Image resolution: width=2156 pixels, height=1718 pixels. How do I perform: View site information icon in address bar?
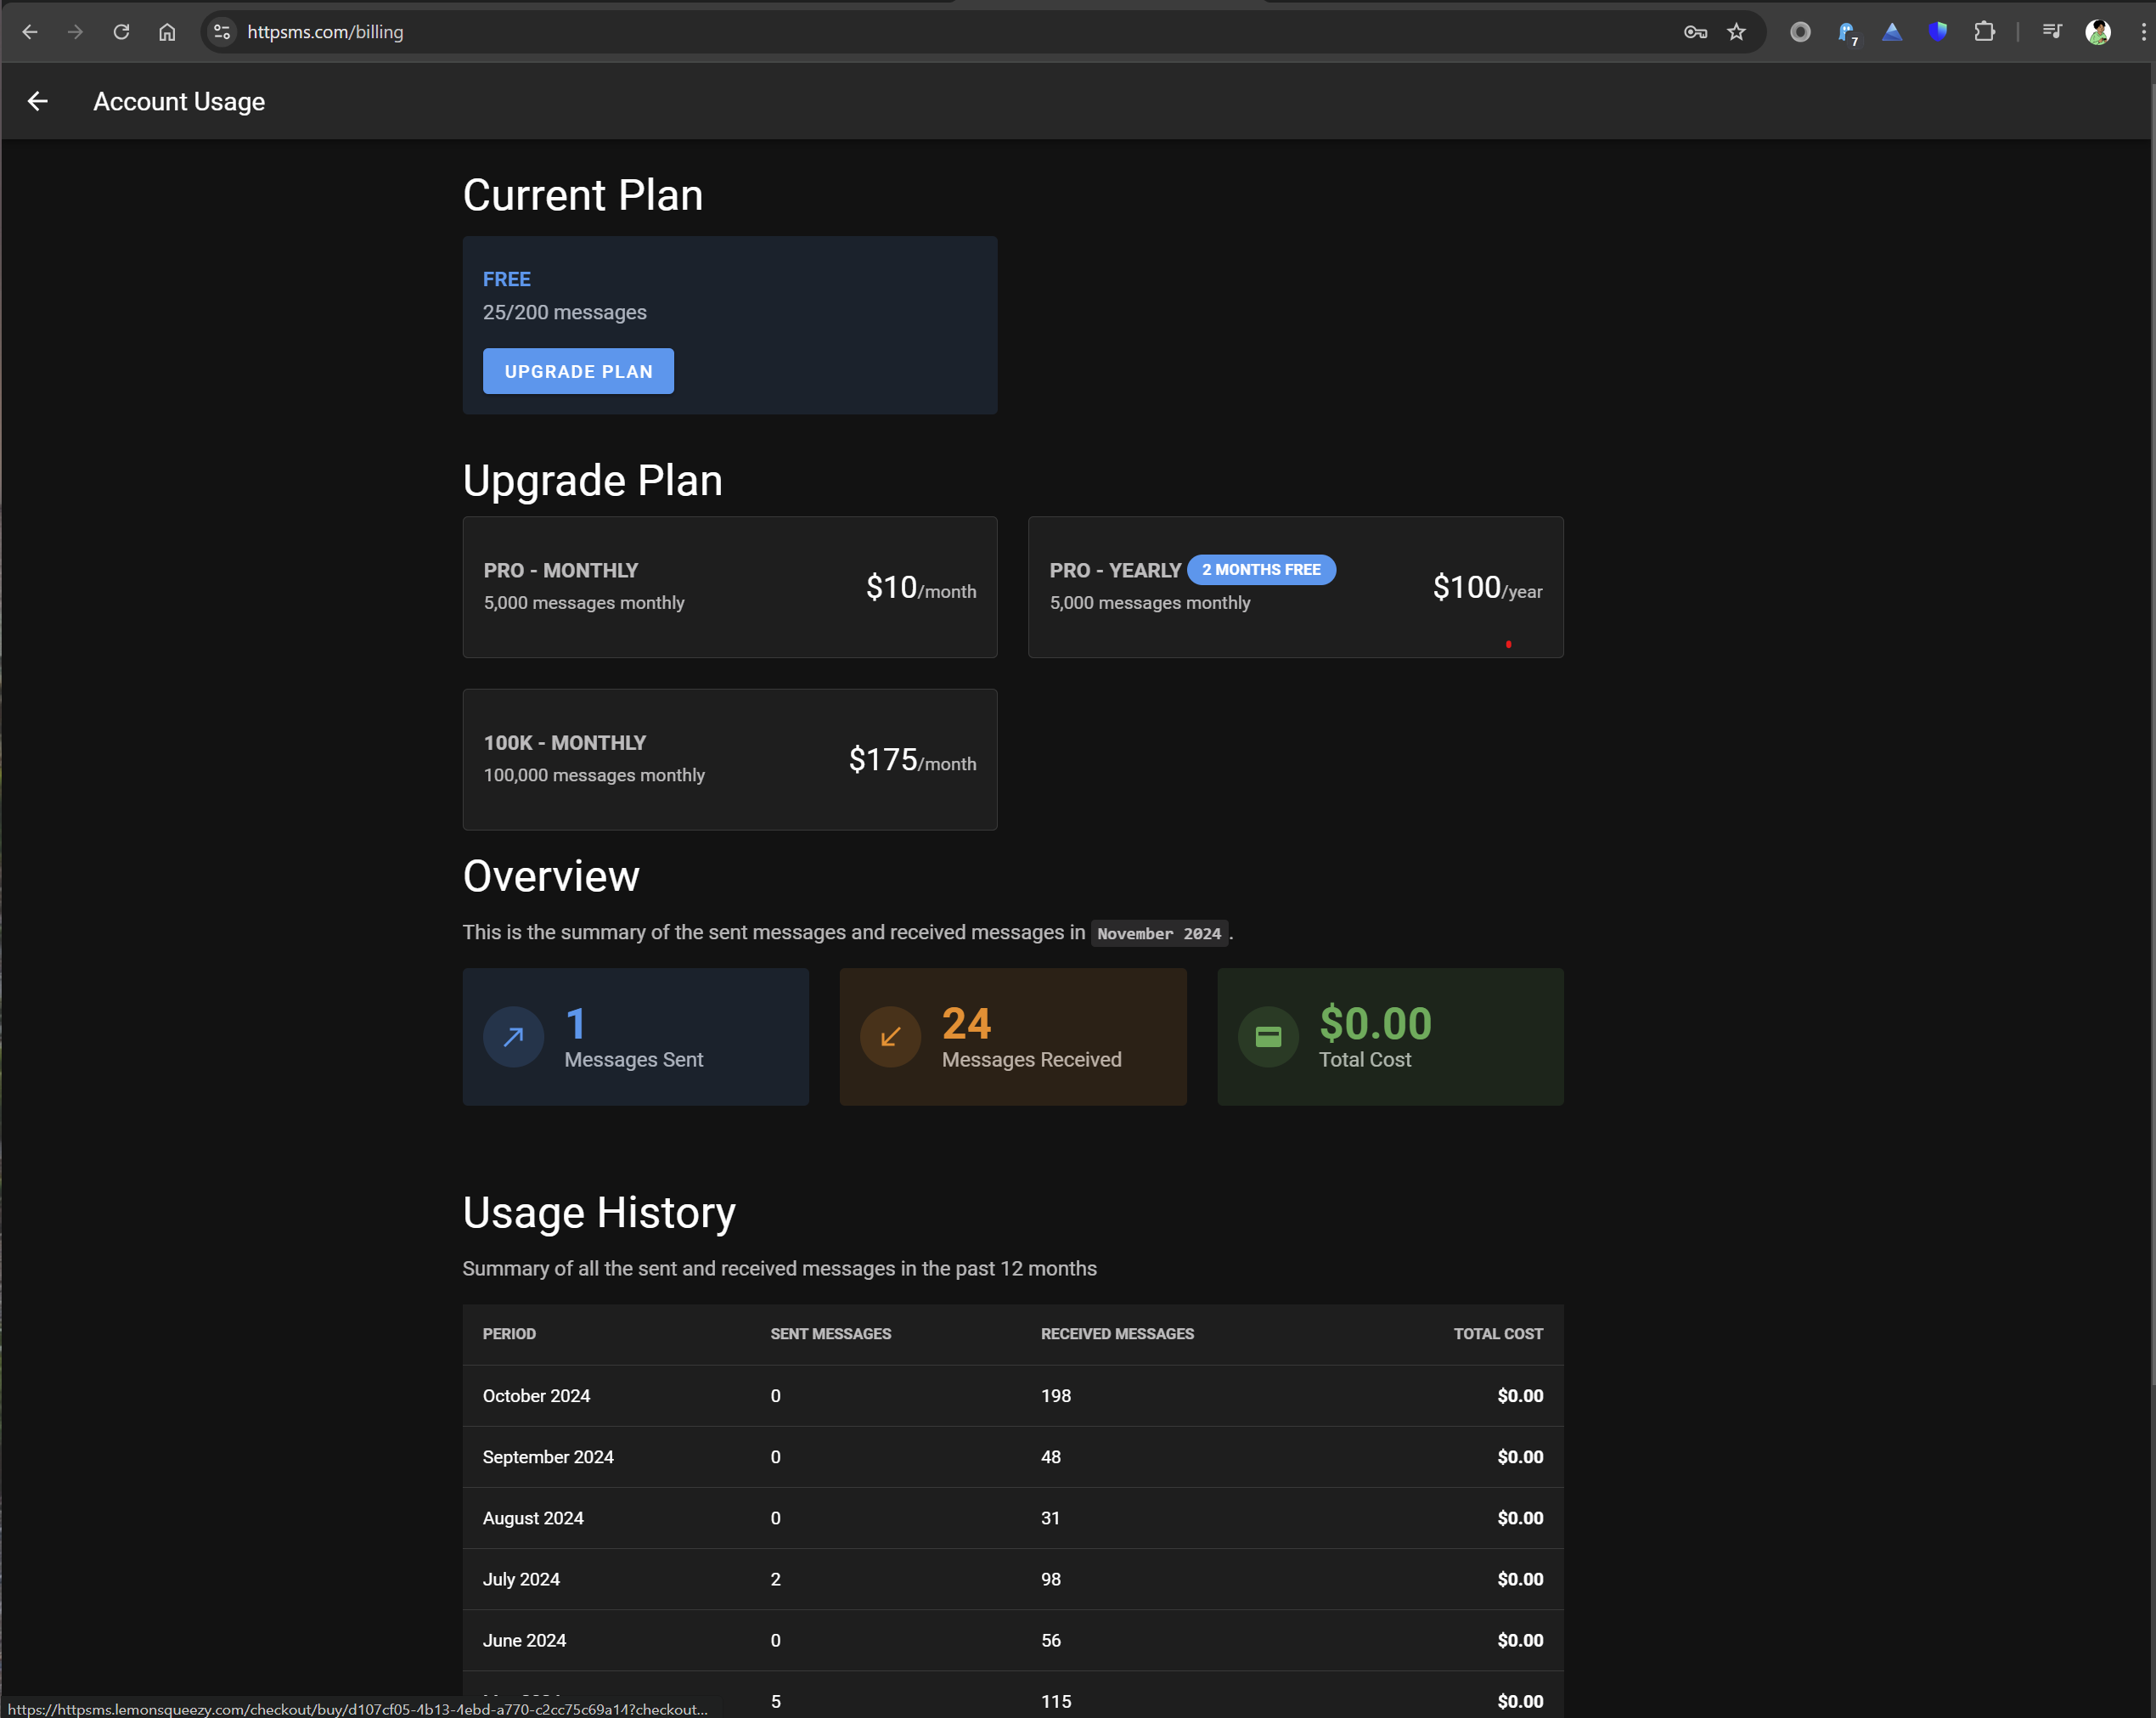222,32
